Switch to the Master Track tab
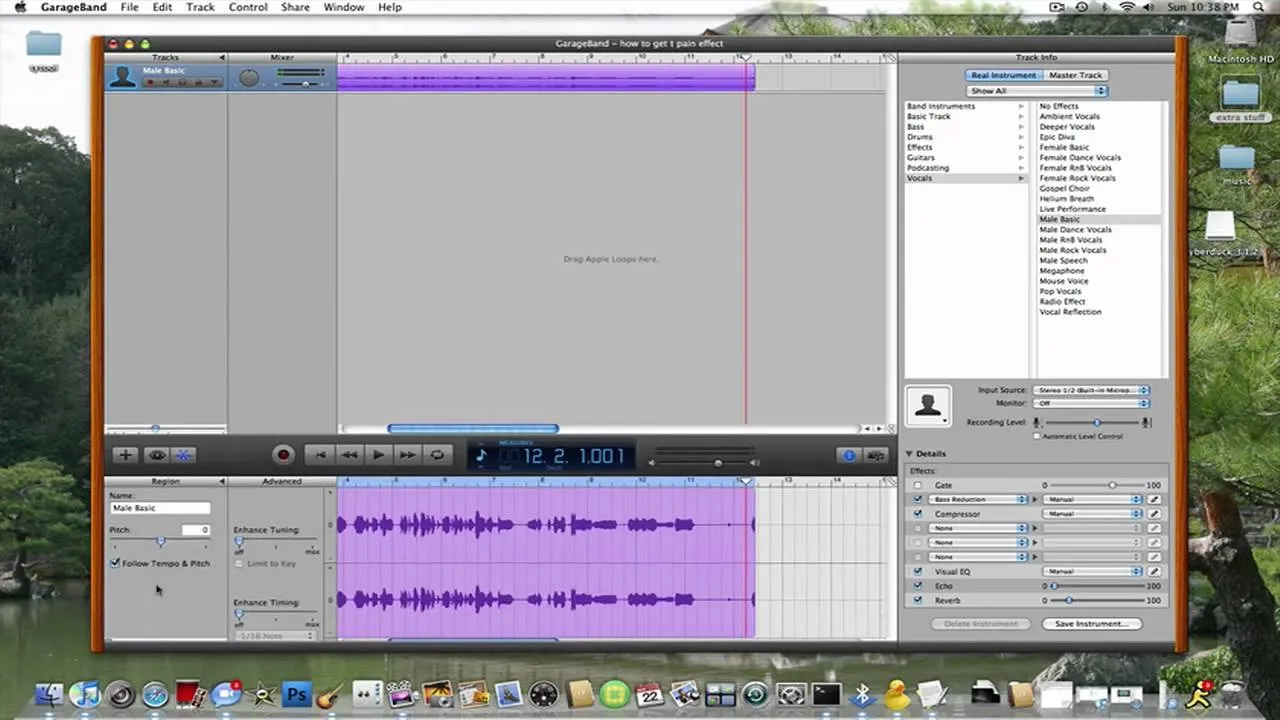 (x=1076, y=75)
